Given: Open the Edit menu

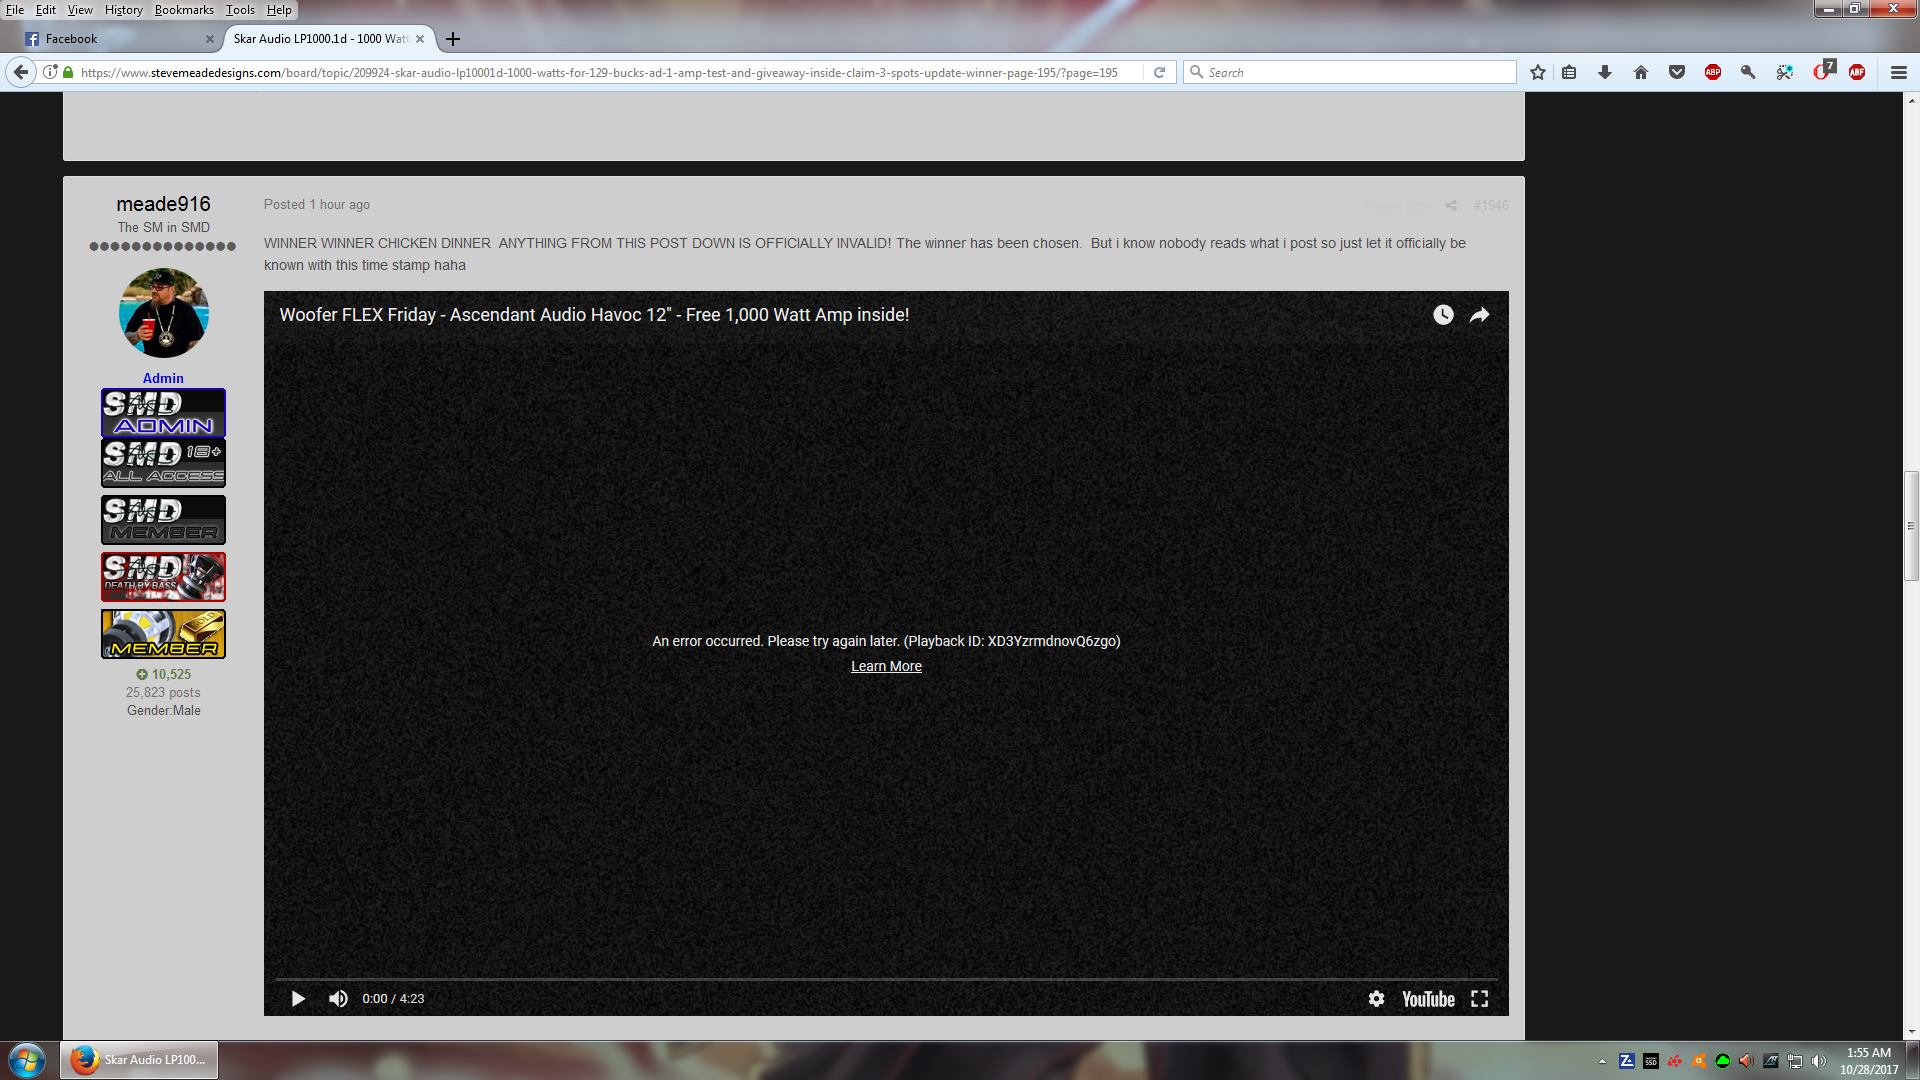Looking at the screenshot, I should point(46,10).
